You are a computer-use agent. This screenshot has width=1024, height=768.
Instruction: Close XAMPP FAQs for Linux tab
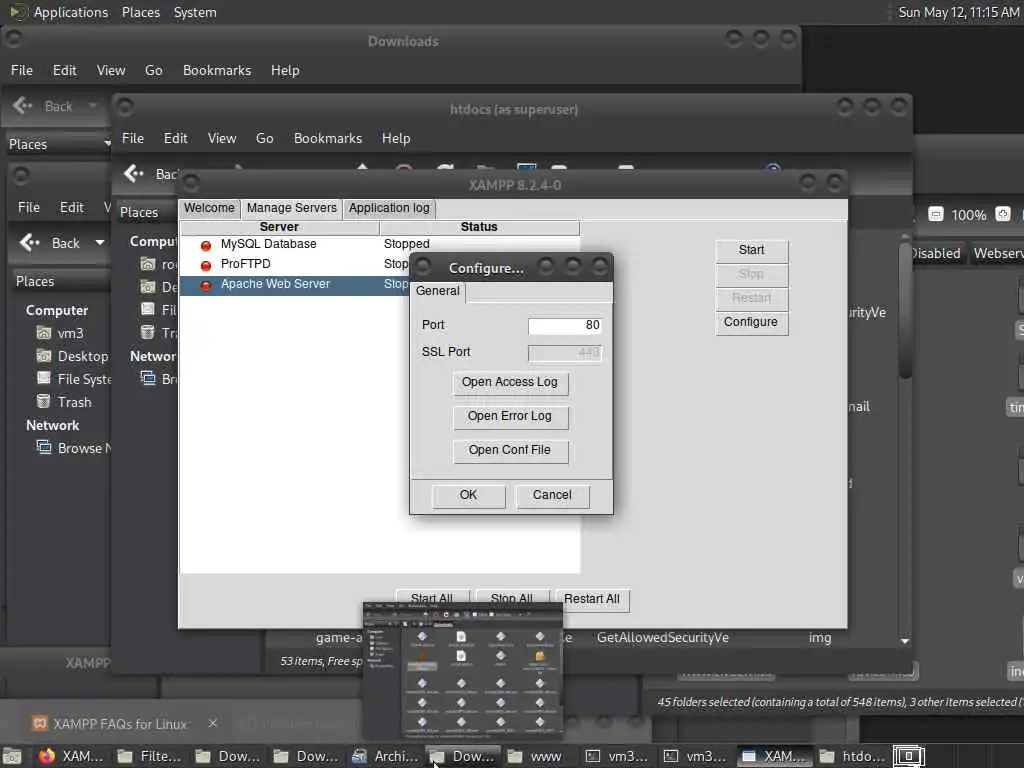213,723
